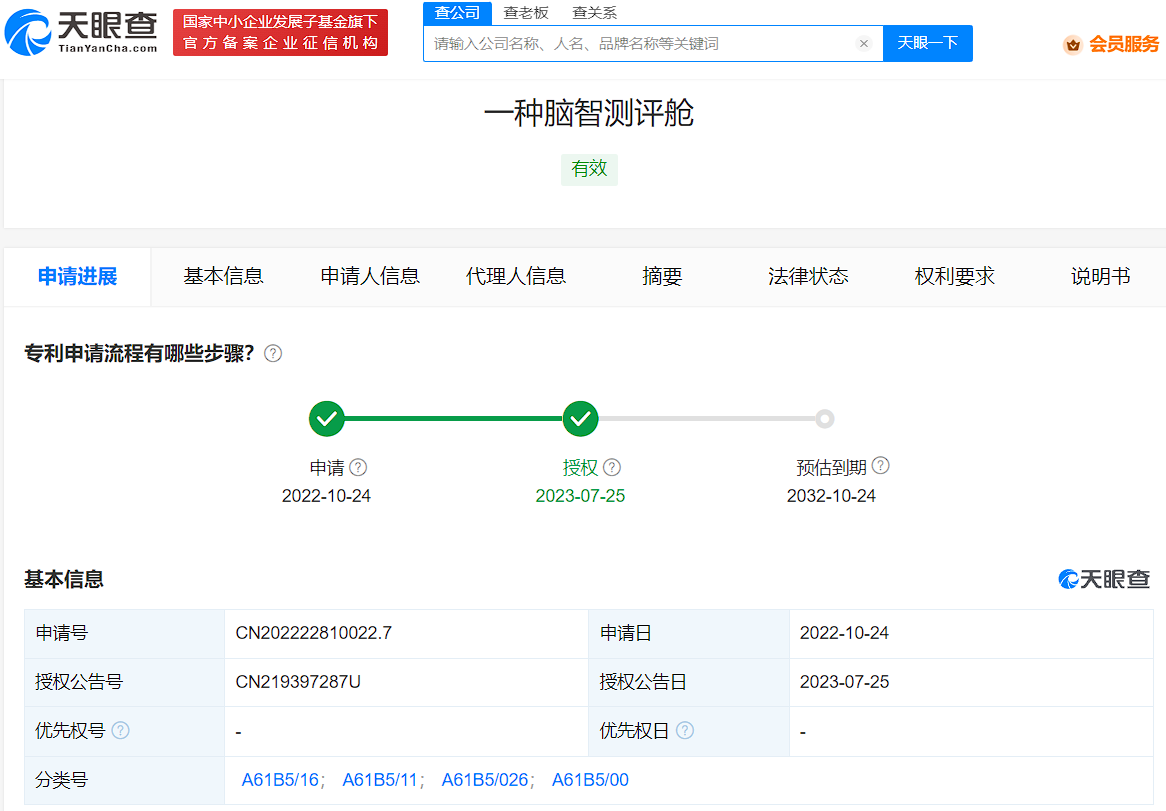
Task: Click help icon next to 预估到期
Action: pos(880,465)
